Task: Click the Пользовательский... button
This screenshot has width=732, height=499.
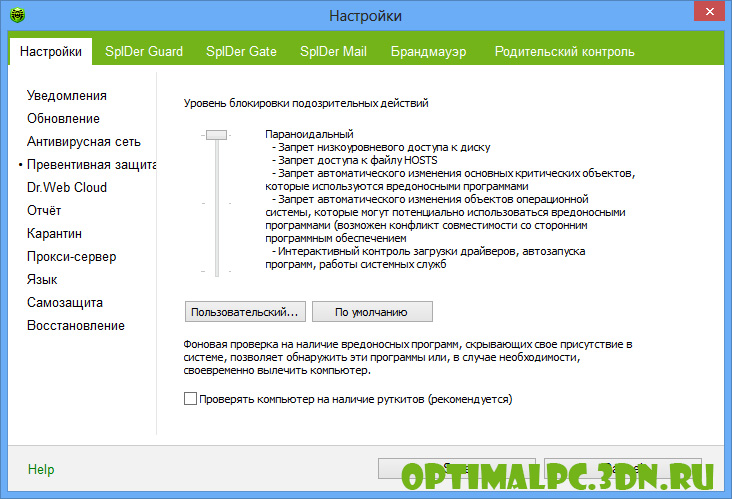Action: coord(245,312)
